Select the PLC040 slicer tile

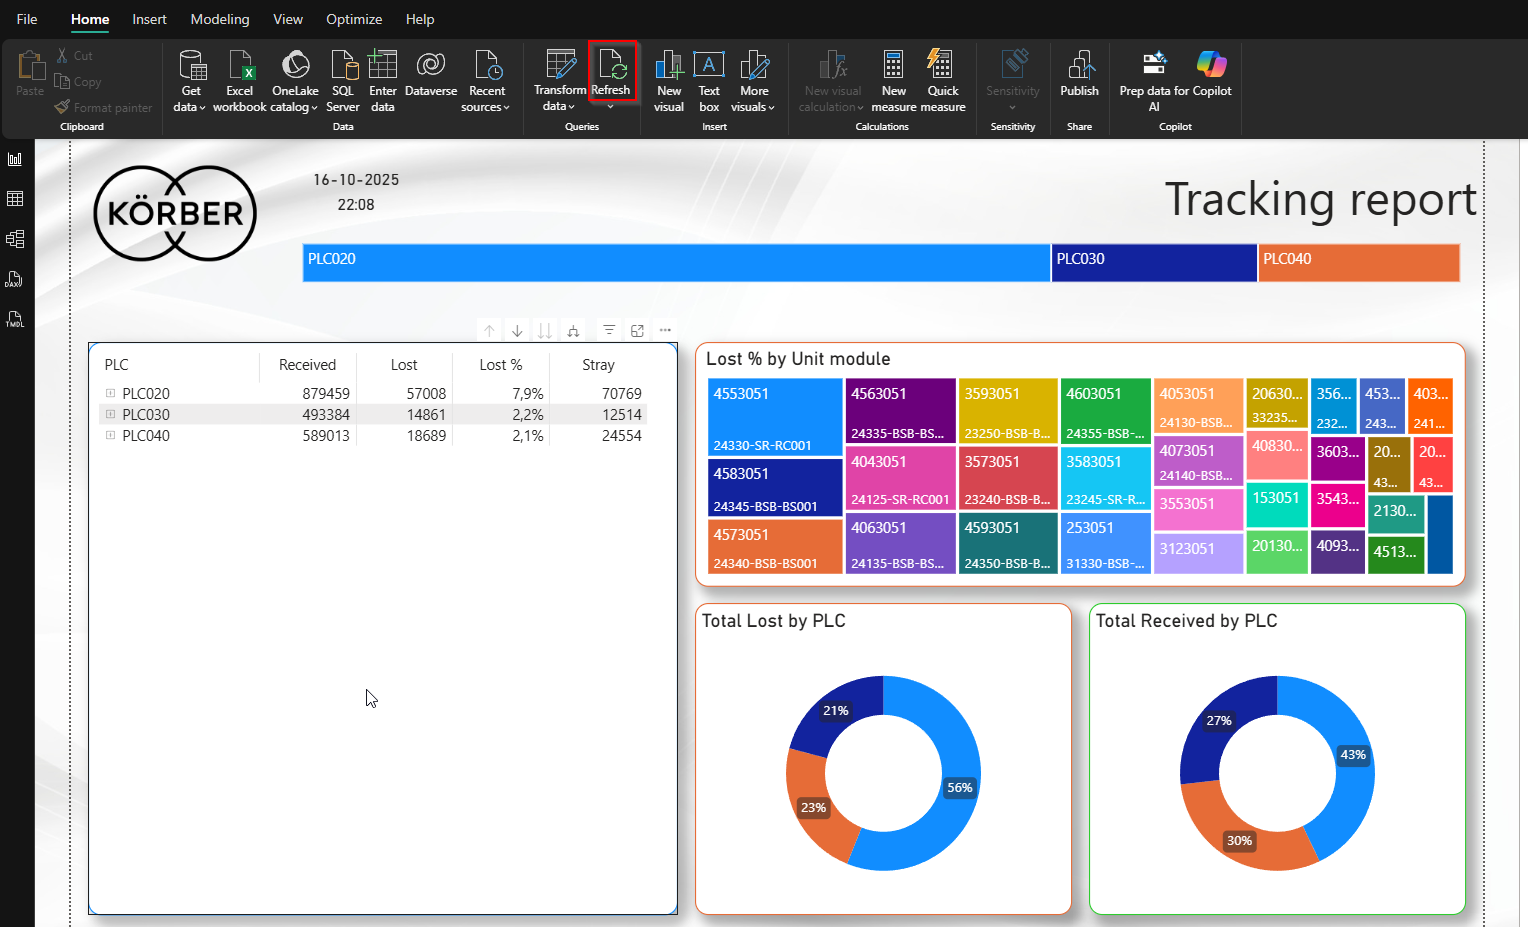1358,262
